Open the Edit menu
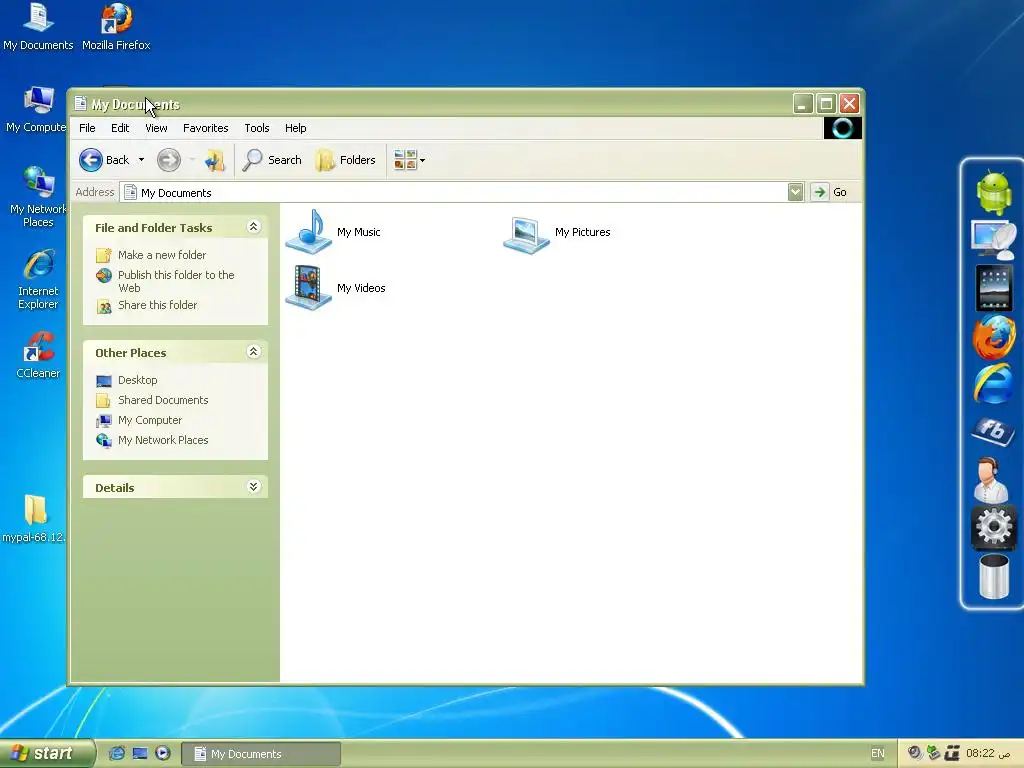 point(120,128)
